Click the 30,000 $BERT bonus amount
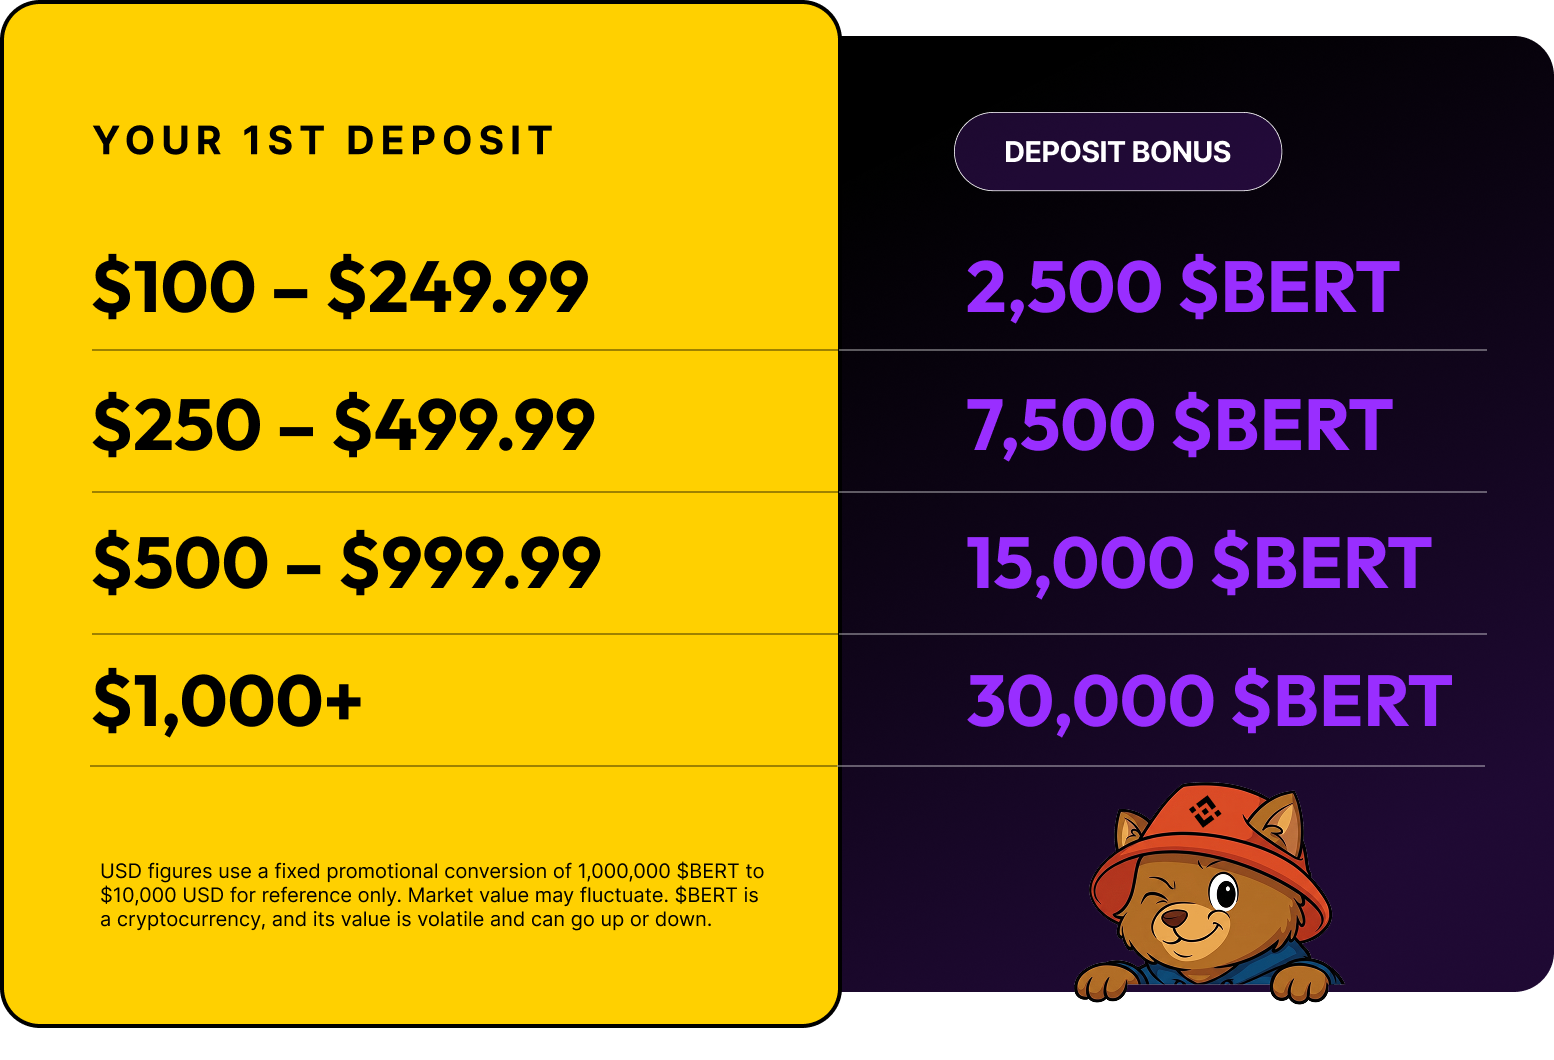Viewport: 1554px width, 1060px height. tap(1209, 701)
